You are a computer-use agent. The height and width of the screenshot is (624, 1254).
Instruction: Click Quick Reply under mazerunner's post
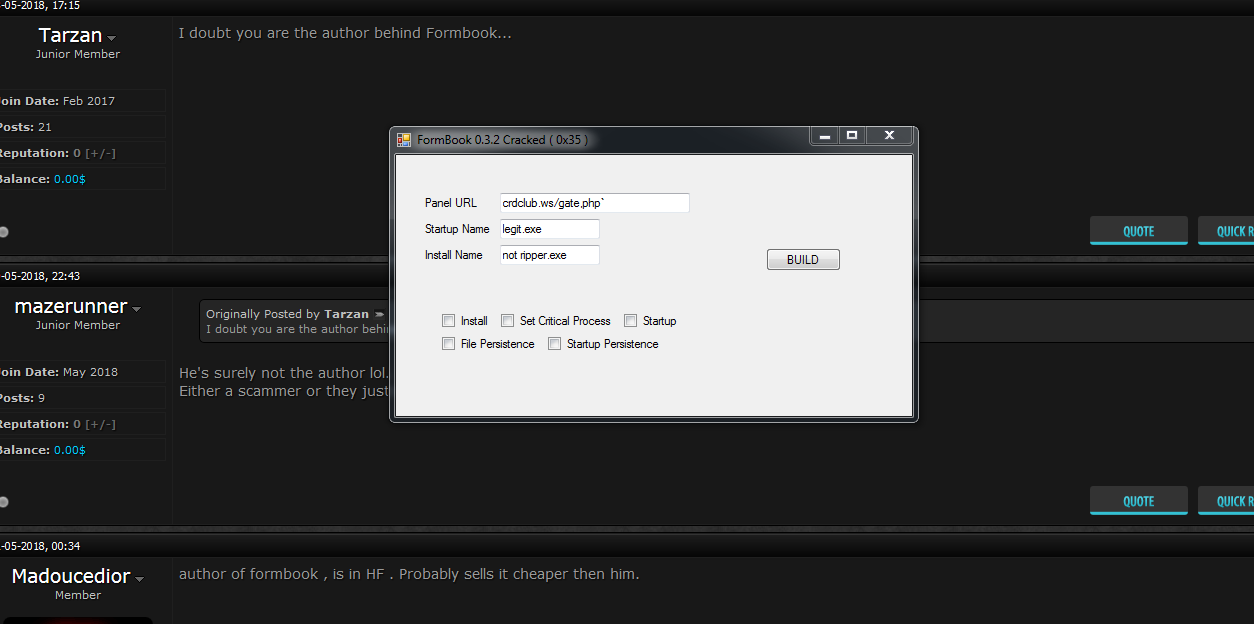(1226, 501)
